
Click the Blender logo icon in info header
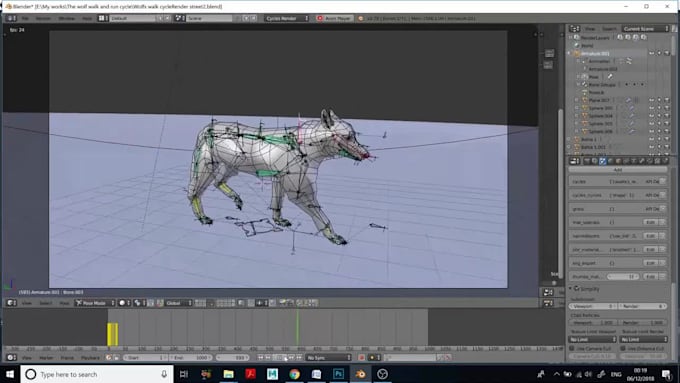361,18
